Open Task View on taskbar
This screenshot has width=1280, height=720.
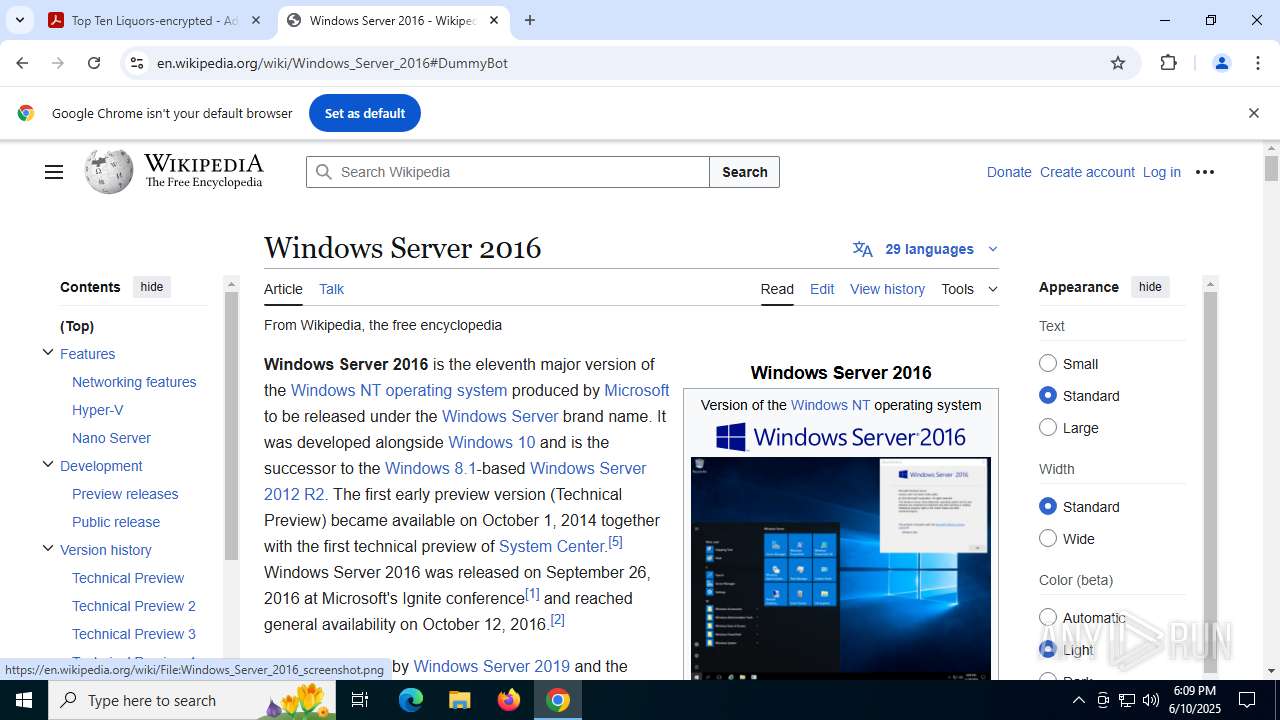[x=360, y=700]
